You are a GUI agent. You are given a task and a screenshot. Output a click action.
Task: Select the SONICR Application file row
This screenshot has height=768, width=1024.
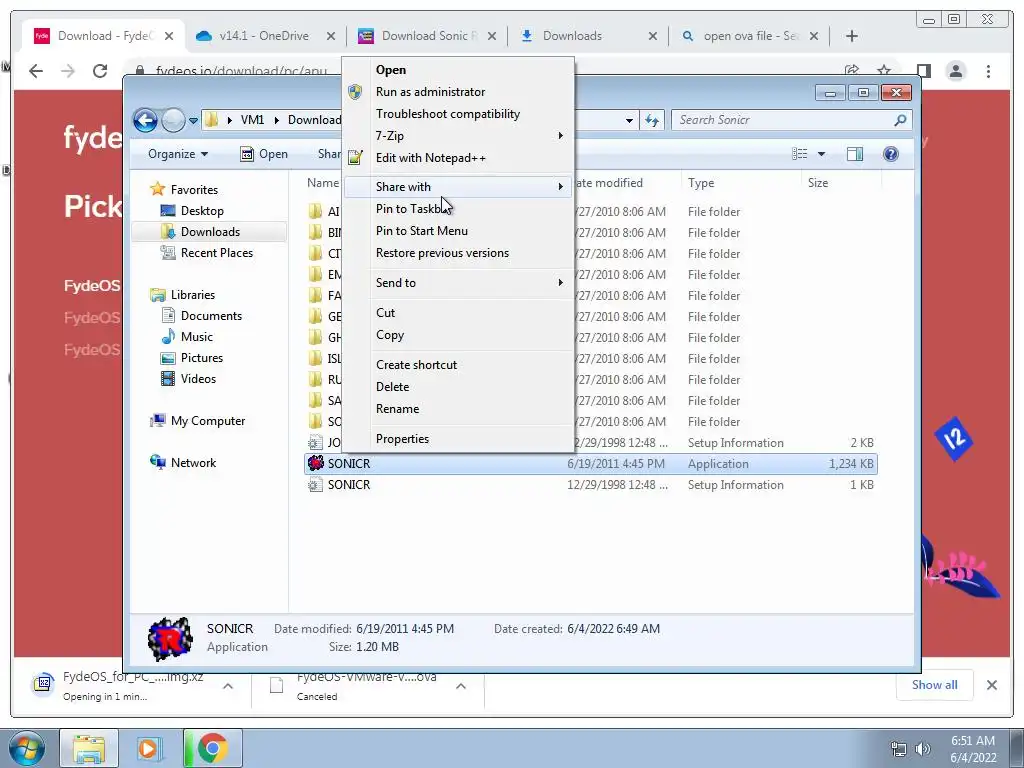591,464
